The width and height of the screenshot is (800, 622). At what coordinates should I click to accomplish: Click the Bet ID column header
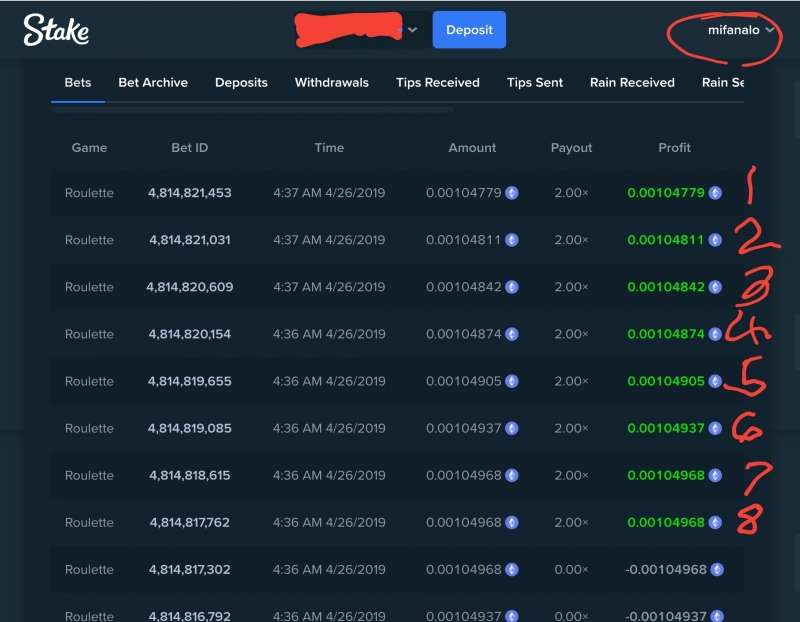pos(189,148)
